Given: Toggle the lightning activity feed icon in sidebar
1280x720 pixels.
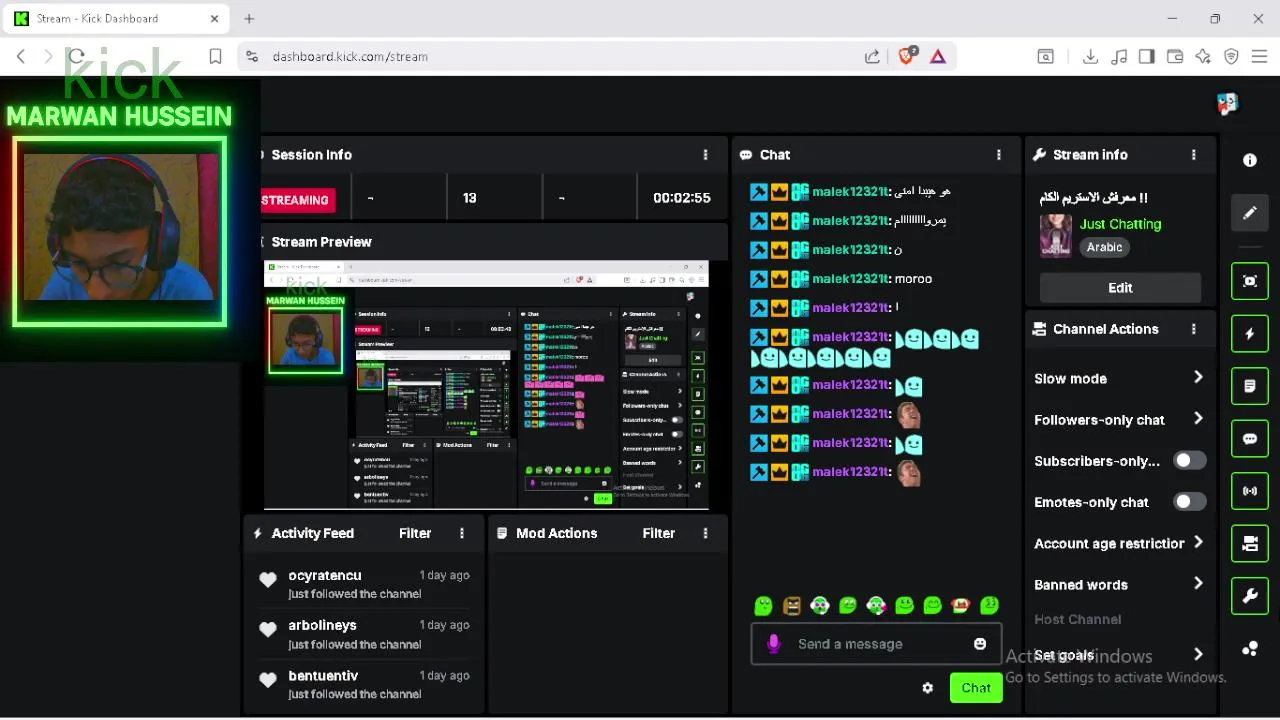Looking at the screenshot, I should pyautogui.click(x=1250, y=333).
